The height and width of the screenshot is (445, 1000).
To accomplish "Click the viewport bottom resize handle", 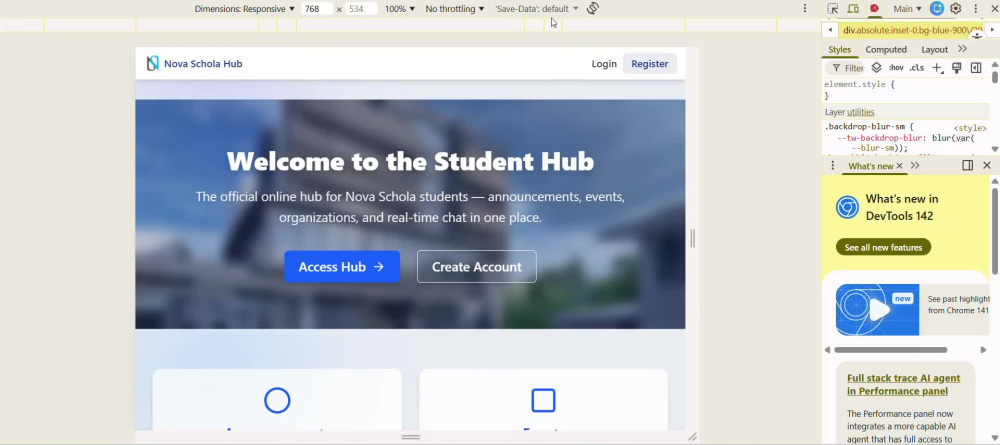I will 411,437.
